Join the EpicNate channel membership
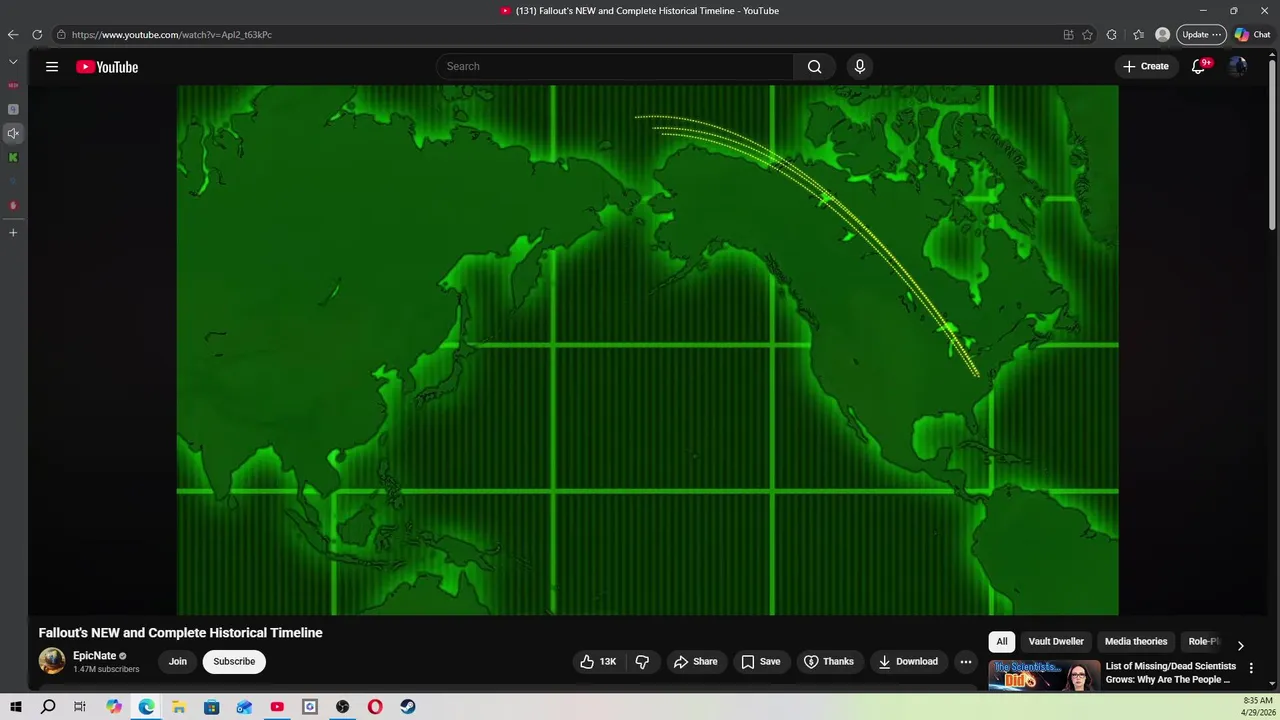The height and width of the screenshot is (720, 1280). pos(178,662)
